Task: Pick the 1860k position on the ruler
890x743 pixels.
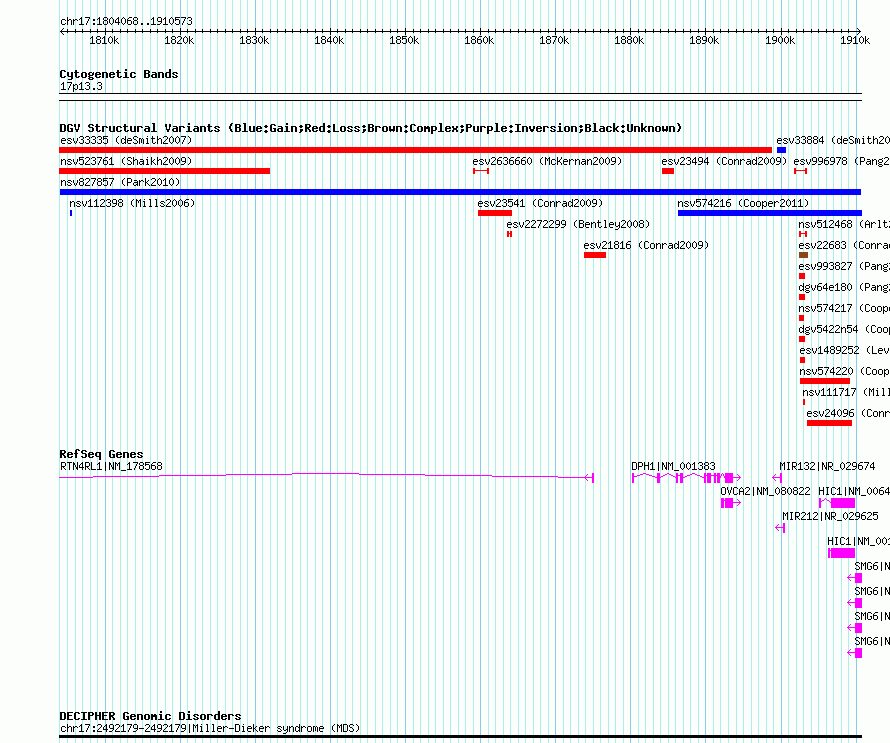Action: tap(479, 40)
